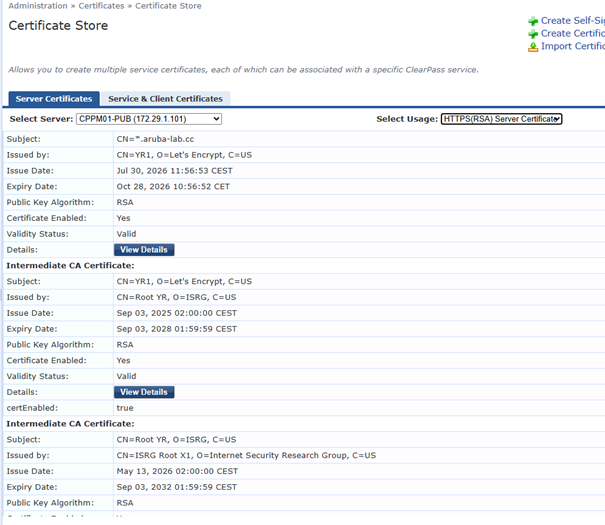Open the Select Server dropdown

click(149, 119)
